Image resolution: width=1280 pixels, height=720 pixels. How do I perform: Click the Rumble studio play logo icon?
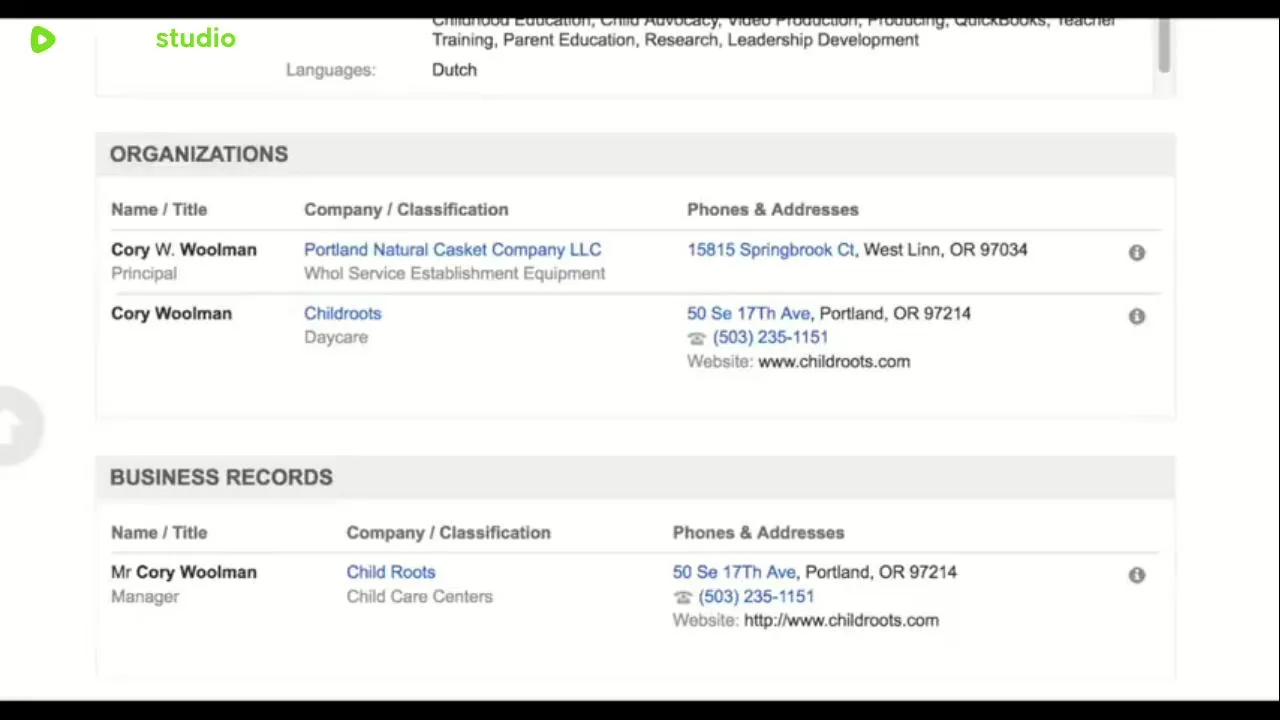42,40
